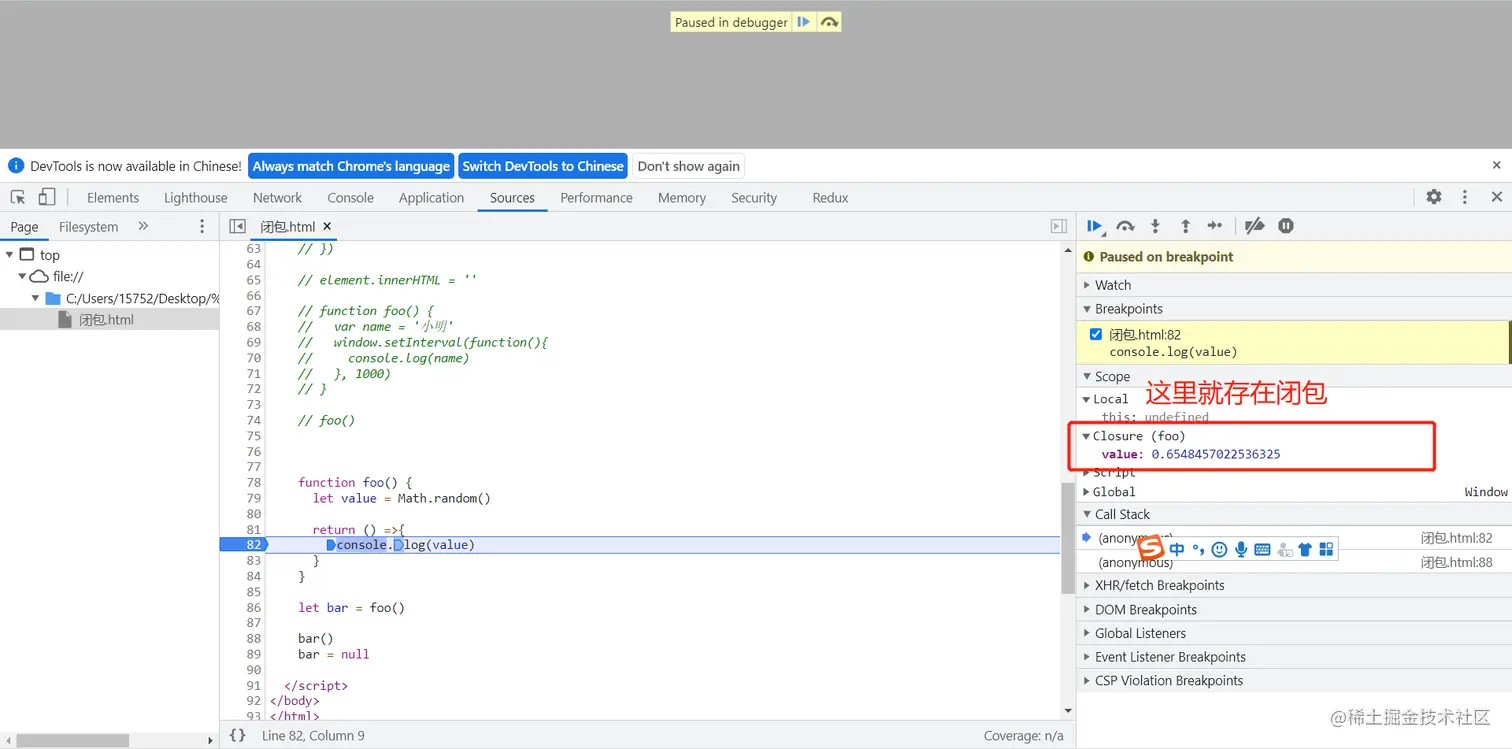Open the Sogou soft keyboard

point(1262,549)
